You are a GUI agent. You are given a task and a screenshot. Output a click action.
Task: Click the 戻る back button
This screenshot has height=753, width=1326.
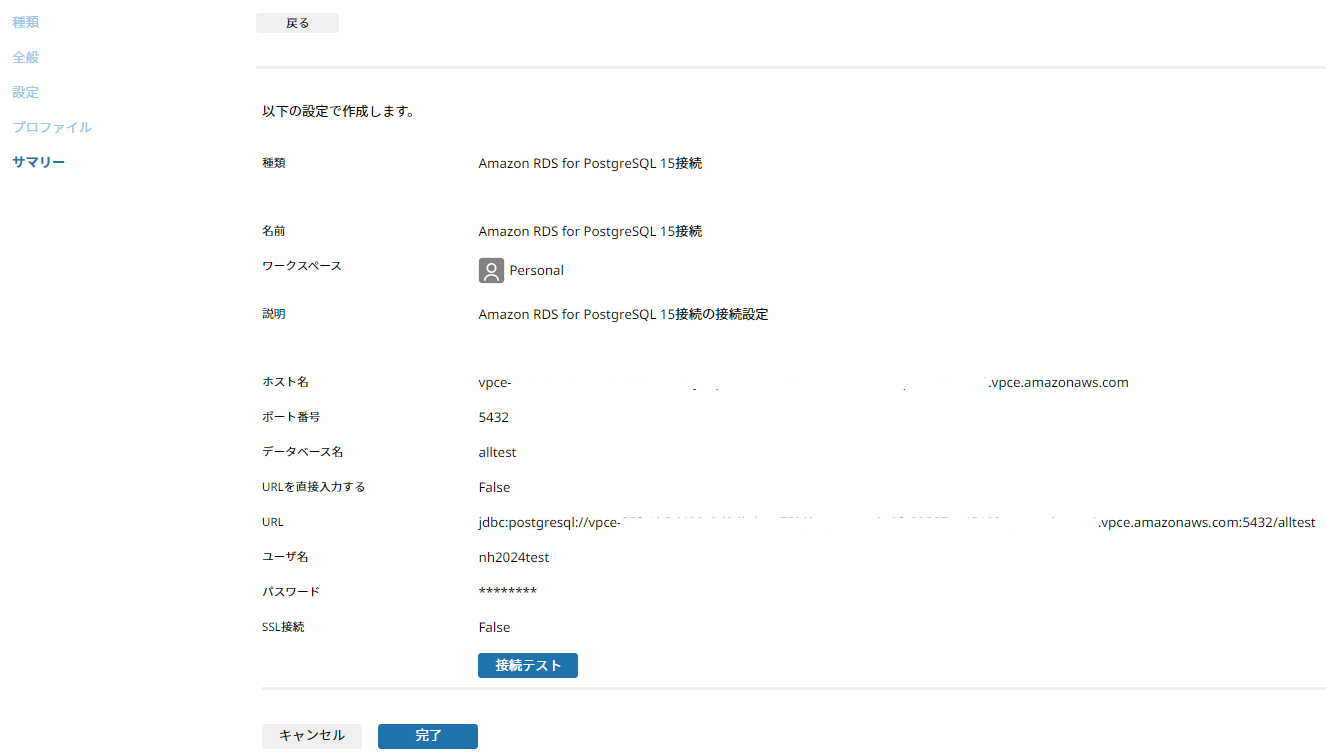point(297,23)
